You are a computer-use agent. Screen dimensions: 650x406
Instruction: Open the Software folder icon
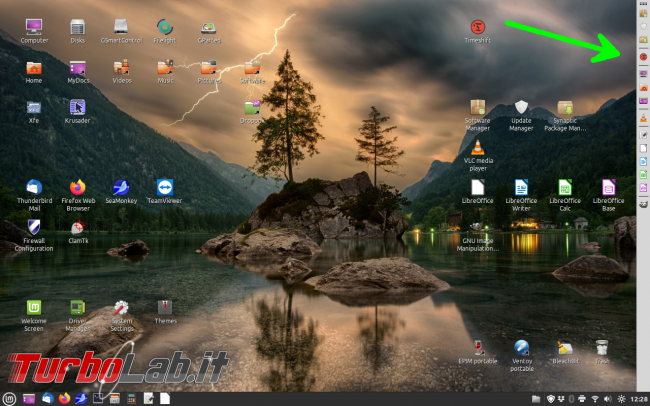pos(252,68)
